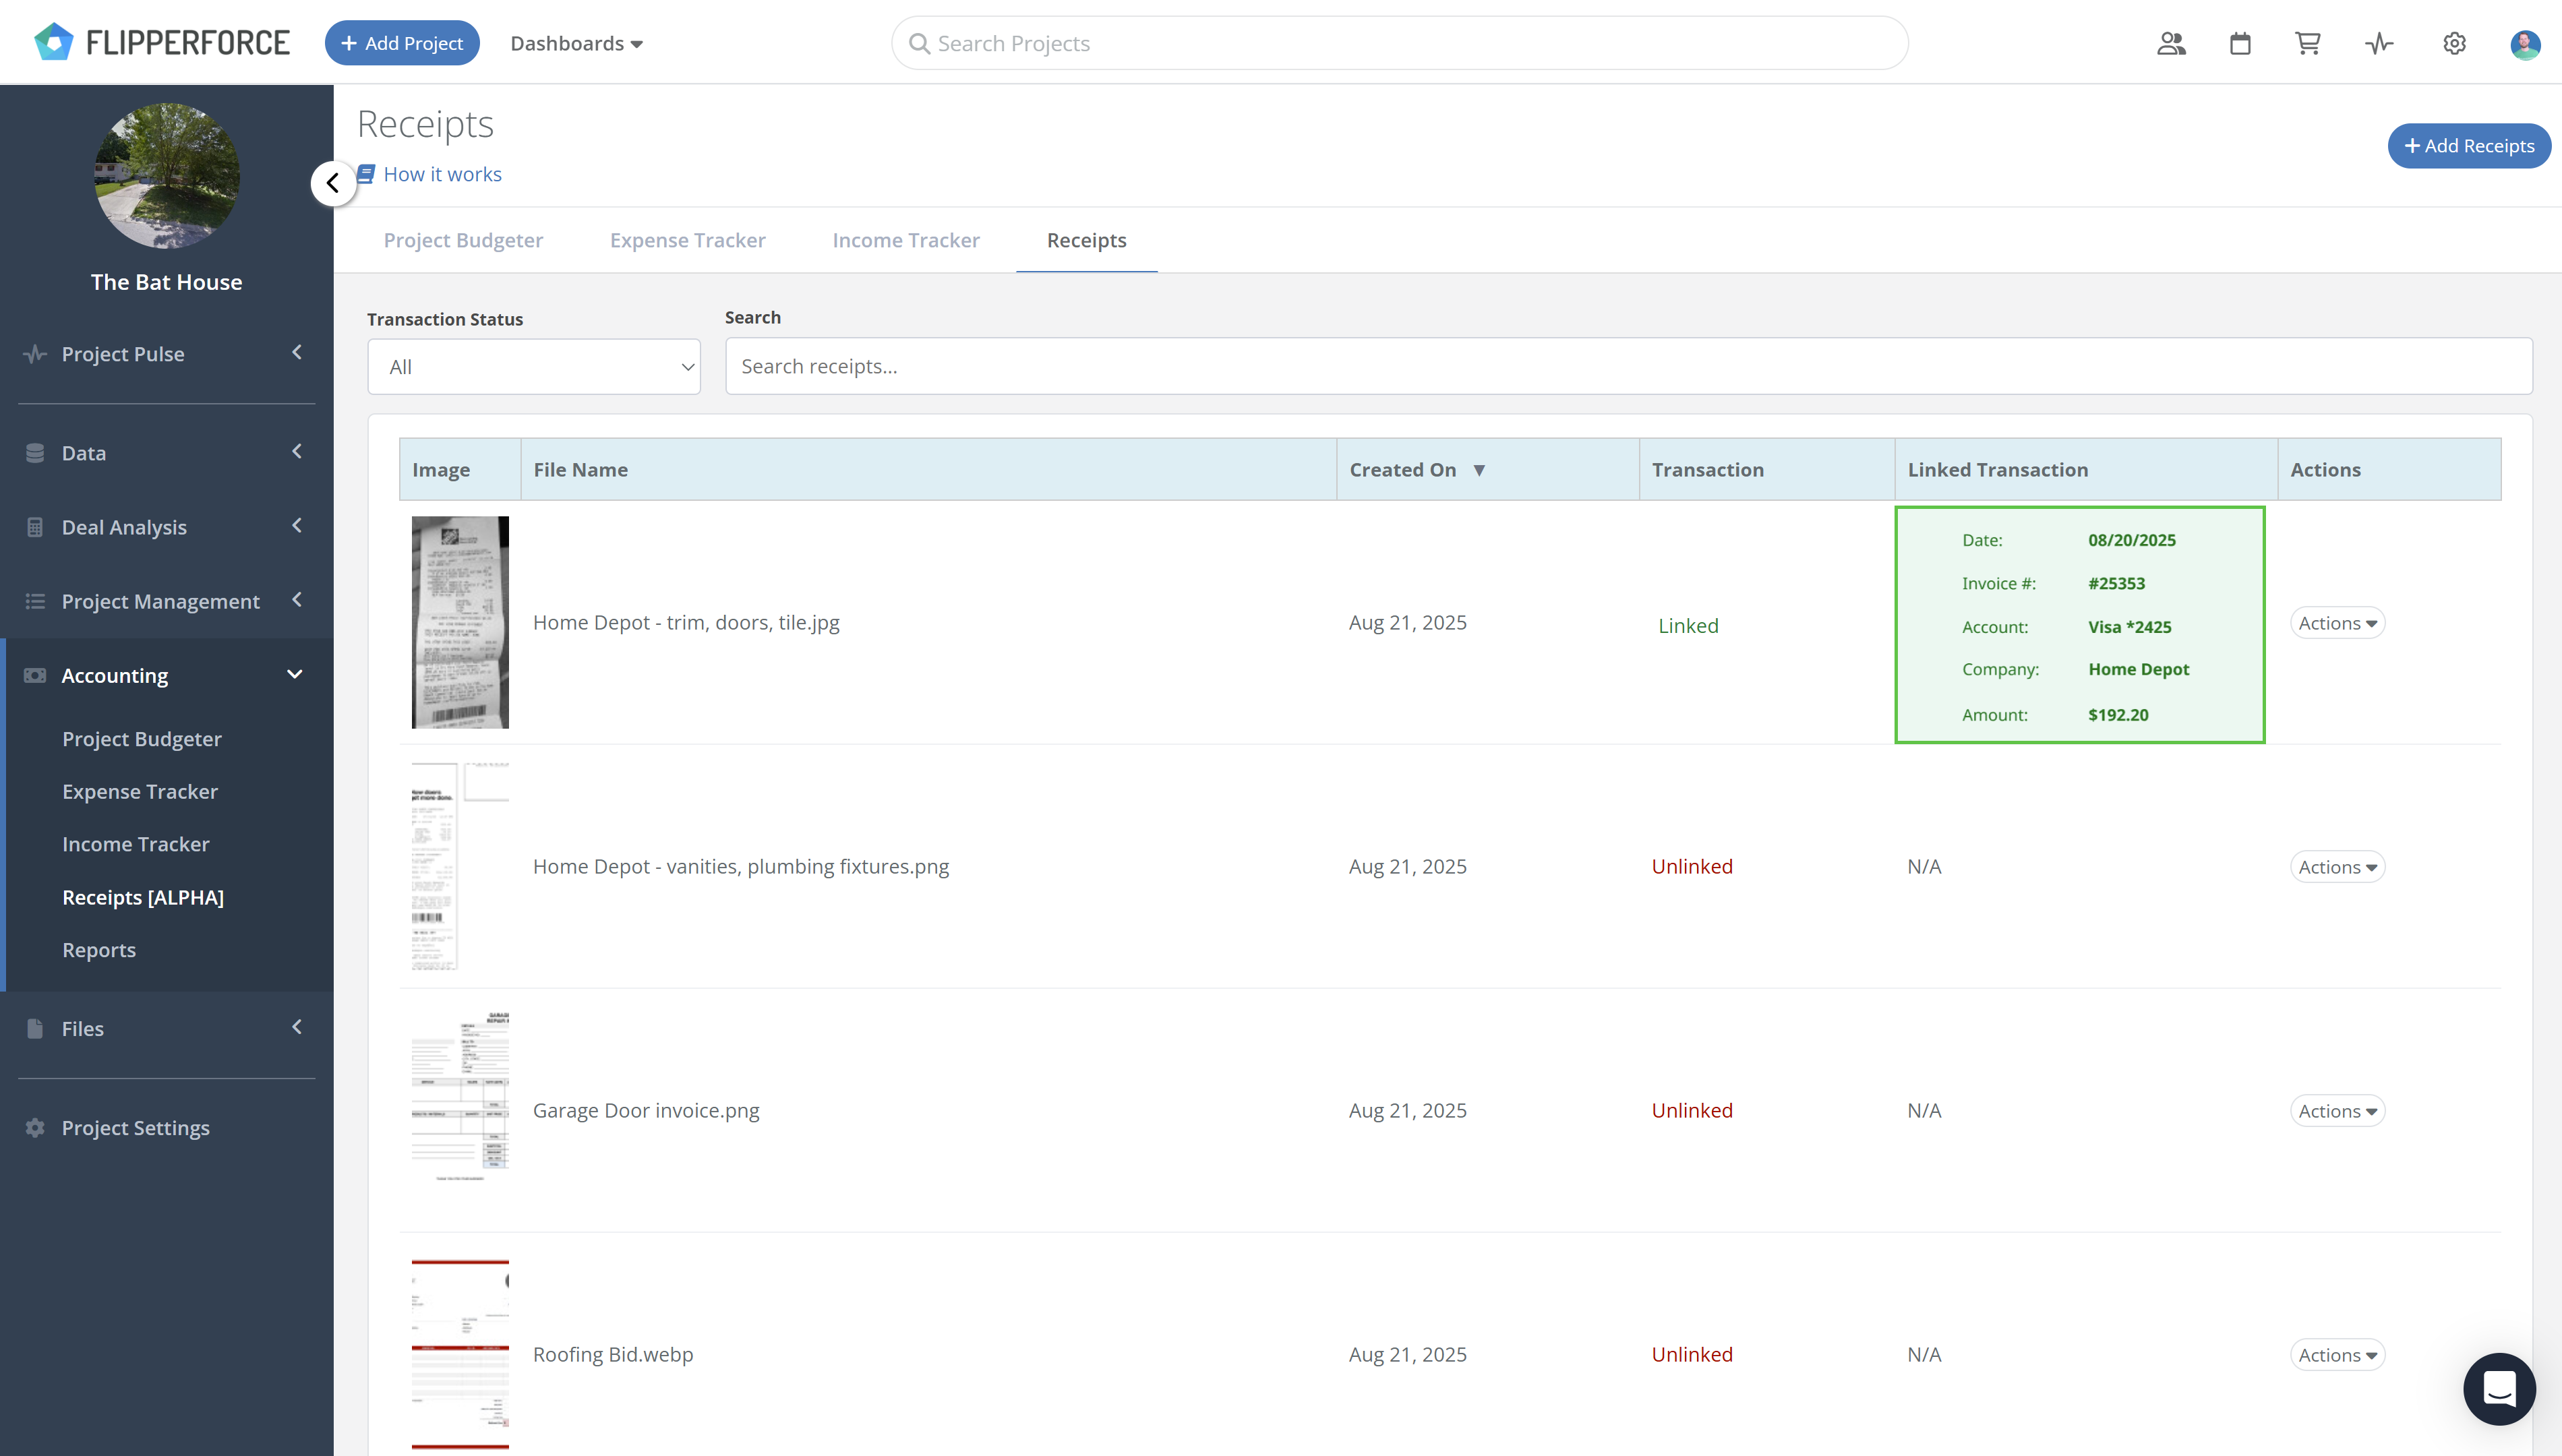Open the vanities plumbing fixtures receipt thumbnail
Viewport: 2562px width, 1456px height.
coord(460,866)
